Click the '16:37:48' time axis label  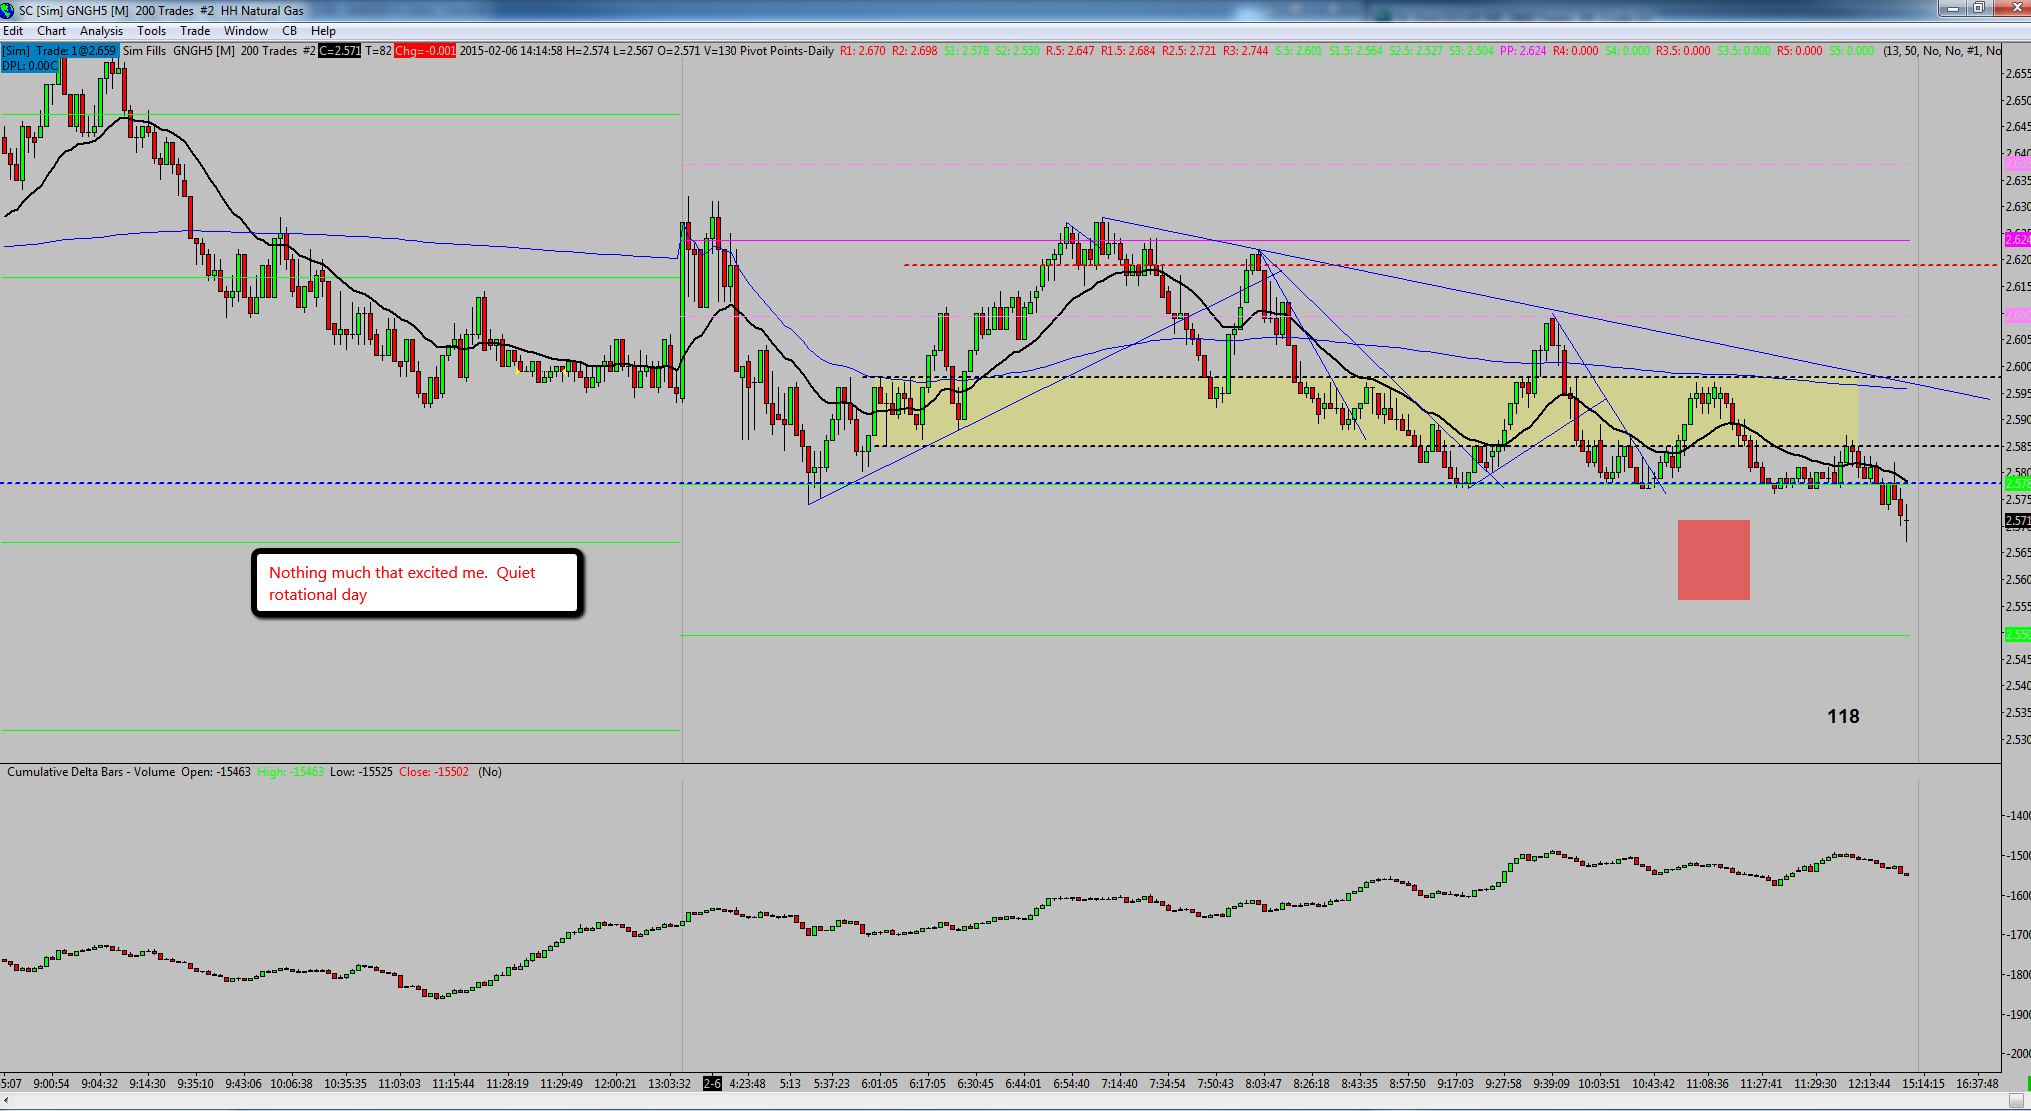1977,1083
